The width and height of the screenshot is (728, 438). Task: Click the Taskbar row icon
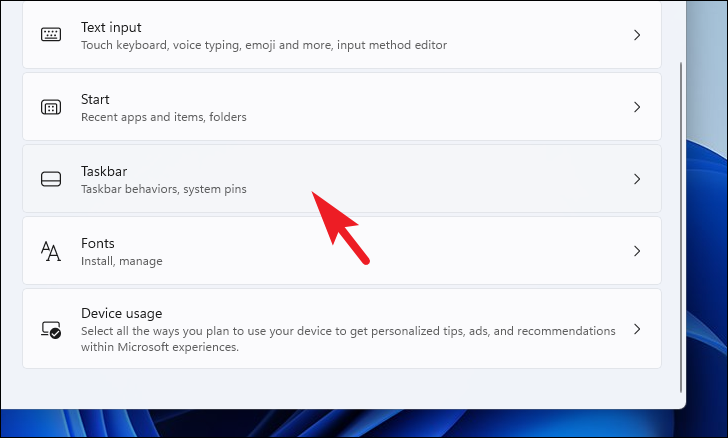coord(51,179)
